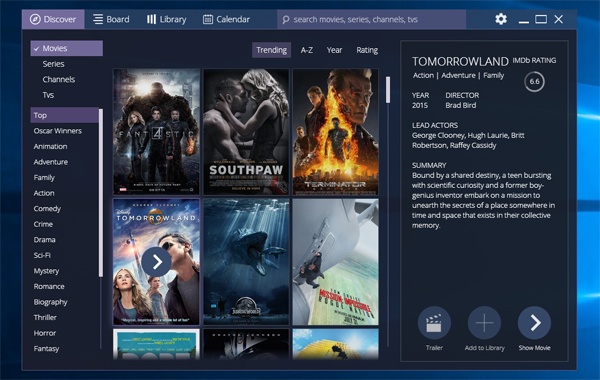The height and width of the screenshot is (380, 600).
Task: Click the Calendar icon in the top bar
Action: pyautogui.click(x=208, y=19)
